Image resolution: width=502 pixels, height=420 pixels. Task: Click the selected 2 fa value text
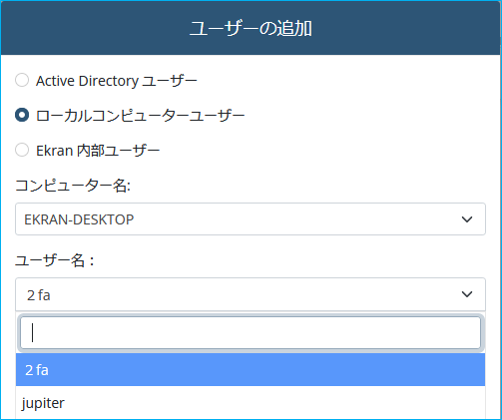point(39,295)
